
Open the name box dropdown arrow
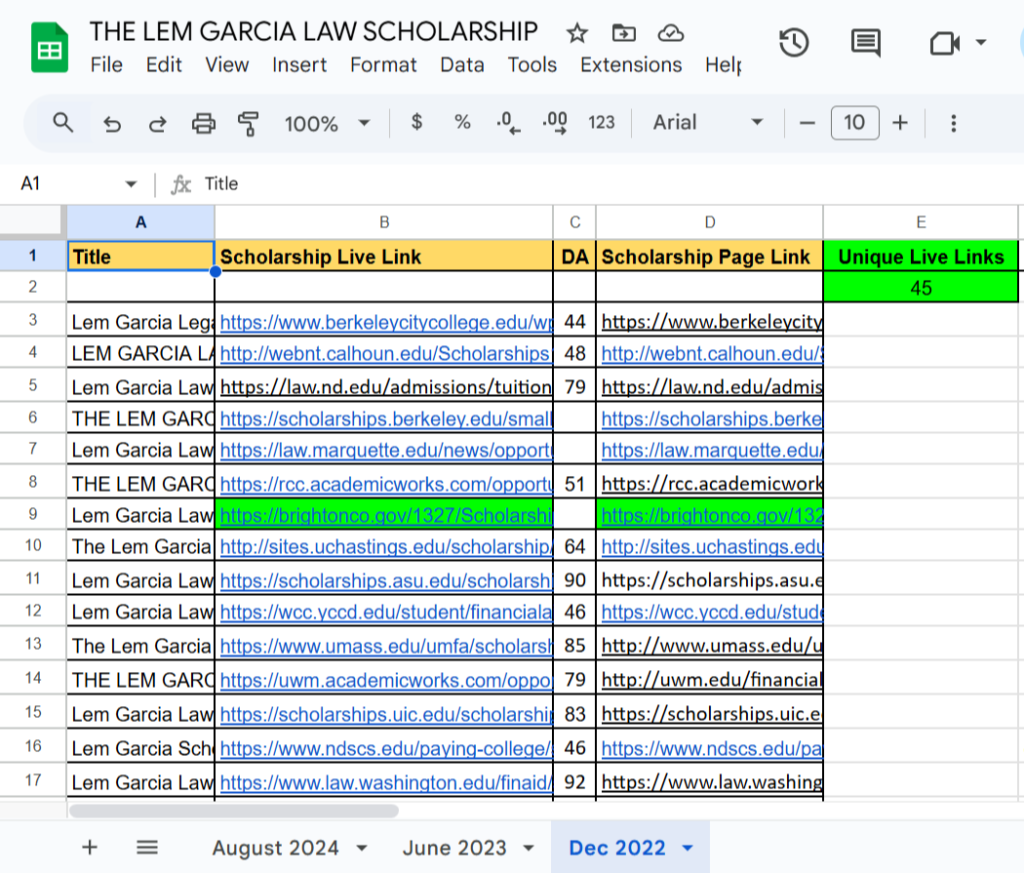pyautogui.click(x=131, y=184)
